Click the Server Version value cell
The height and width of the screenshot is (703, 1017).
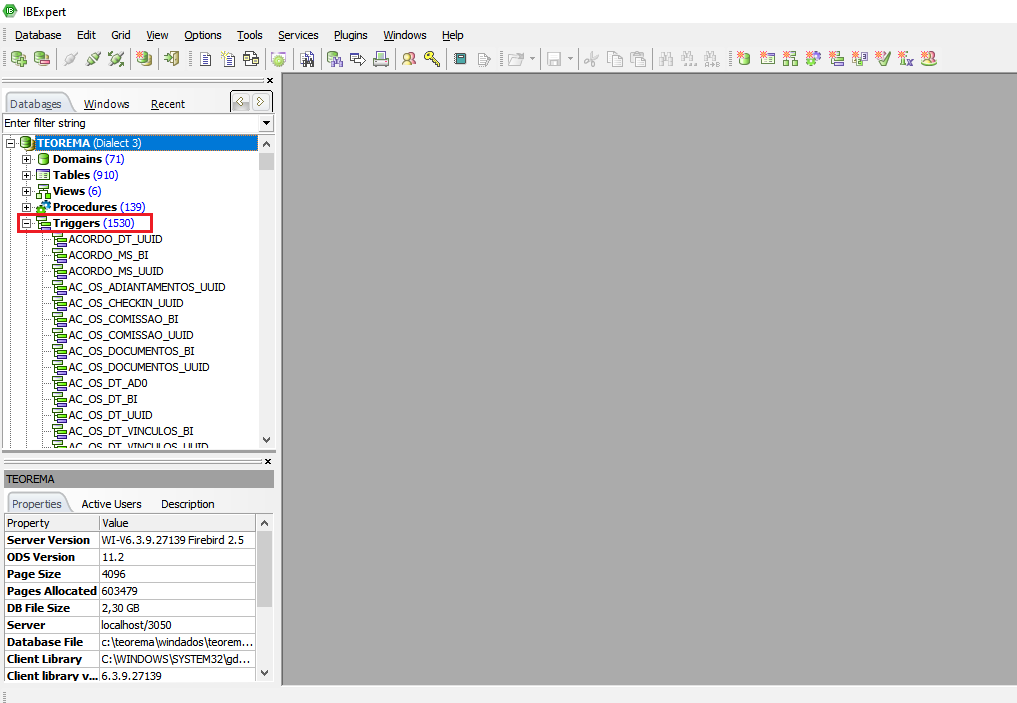coord(177,540)
